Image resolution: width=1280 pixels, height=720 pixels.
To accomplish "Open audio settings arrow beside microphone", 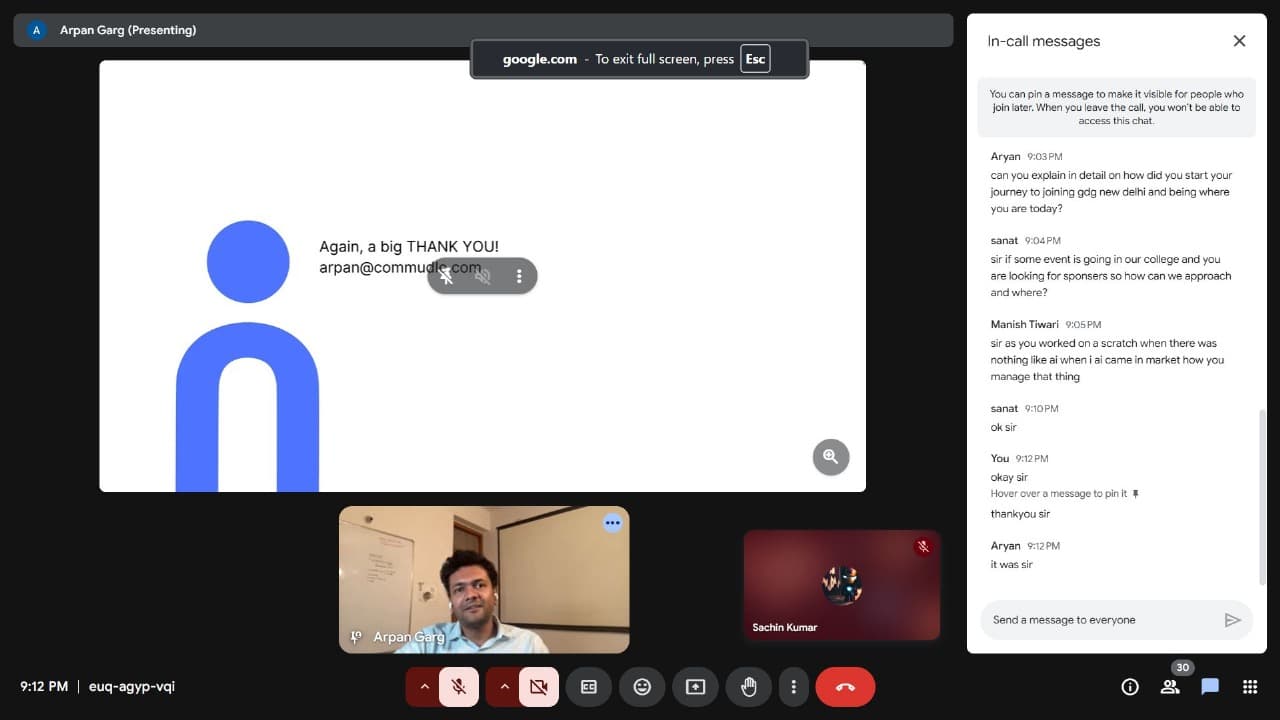I will [424, 687].
